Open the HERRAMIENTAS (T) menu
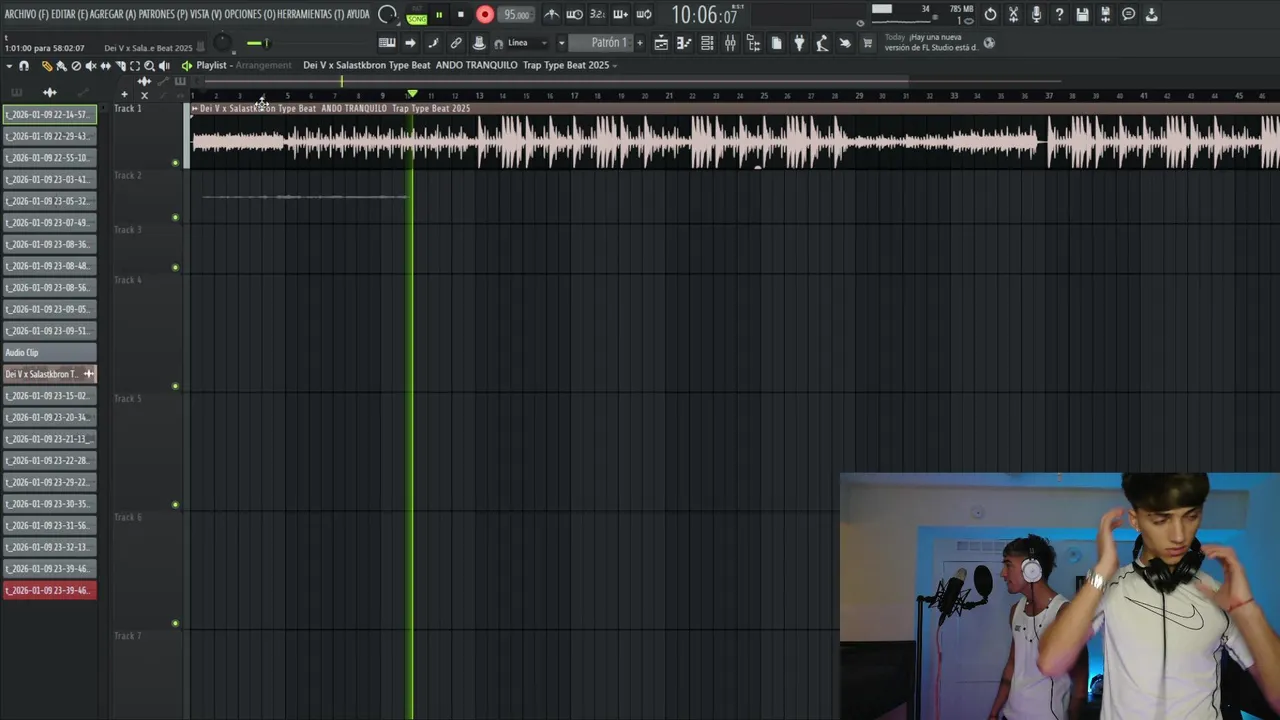The image size is (1280, 720). point(310,14)
